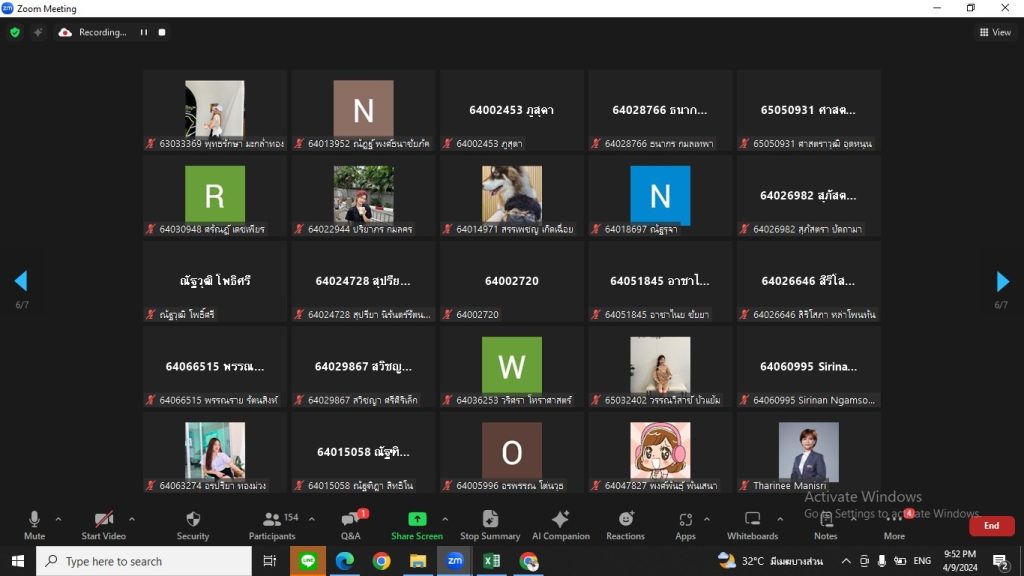Open the Participants panel

[x=272, y=525]
